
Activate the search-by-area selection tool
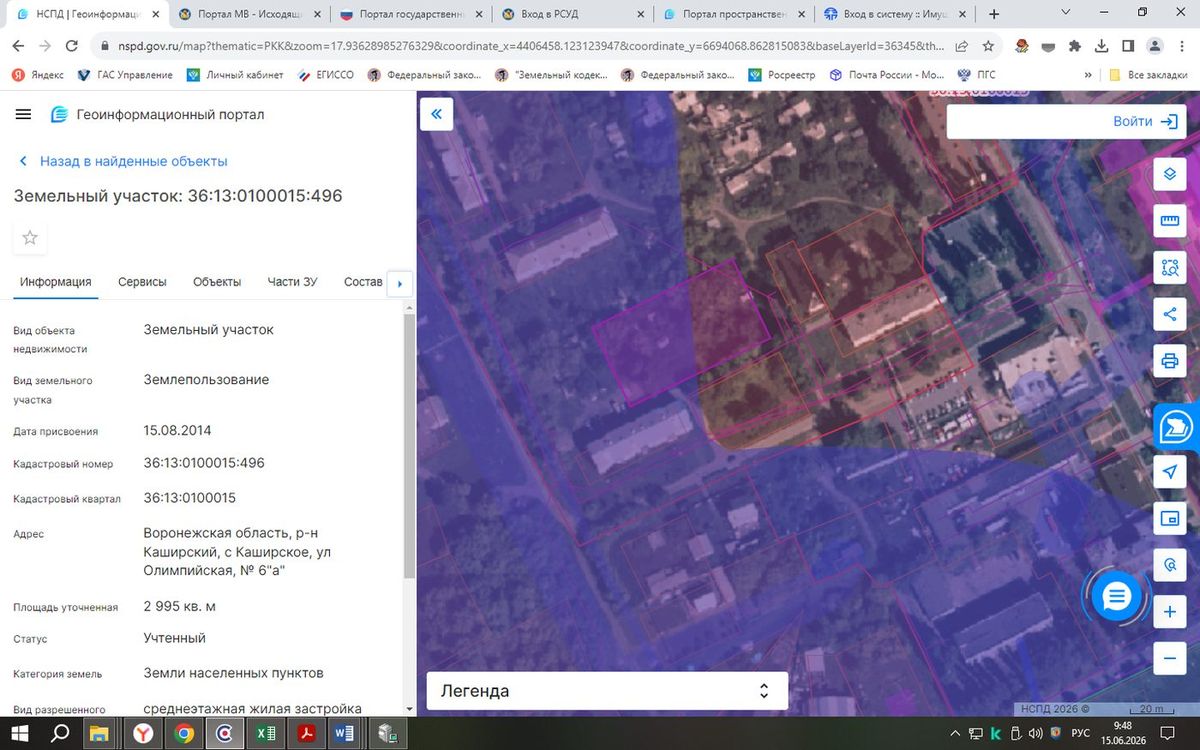1169,266
